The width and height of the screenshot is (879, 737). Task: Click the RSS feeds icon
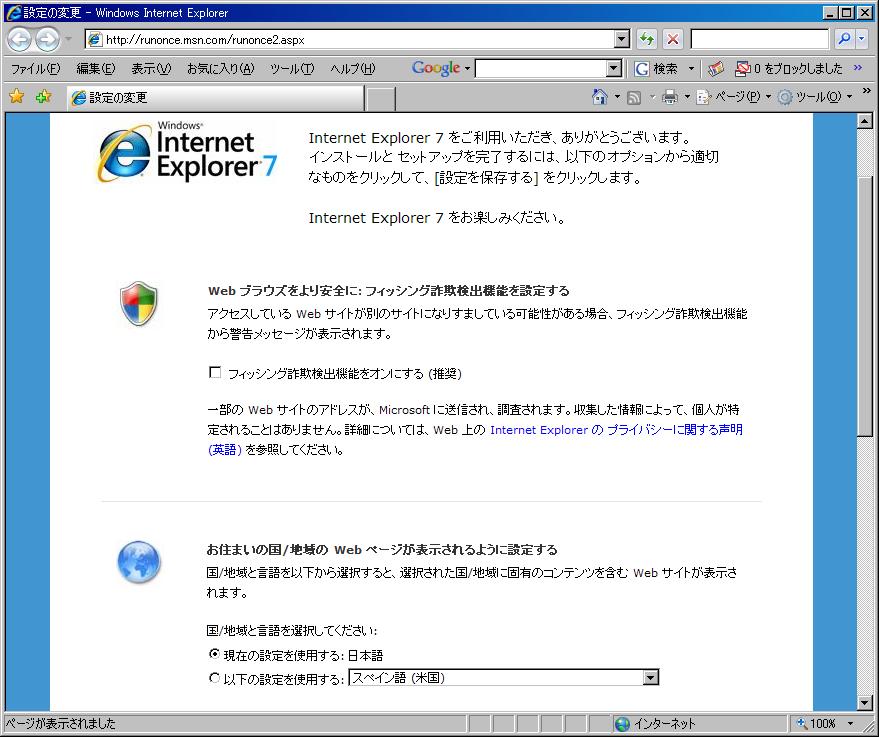point(634,98)
